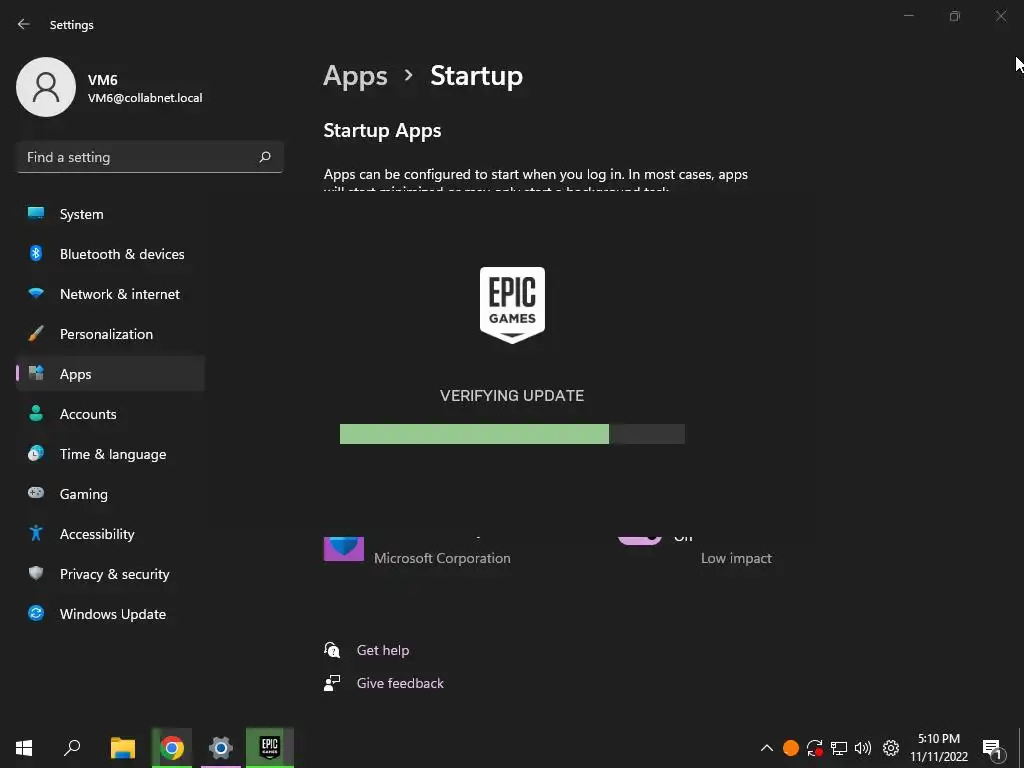Open Bluetooth & devices settings
The width and height of the screenshot is (1024, 768).
click(110, 254)
